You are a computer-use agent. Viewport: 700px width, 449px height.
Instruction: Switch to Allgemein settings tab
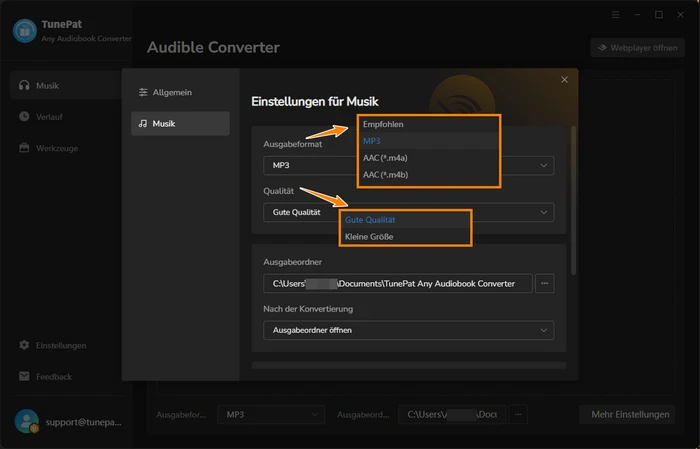(180, 92)
